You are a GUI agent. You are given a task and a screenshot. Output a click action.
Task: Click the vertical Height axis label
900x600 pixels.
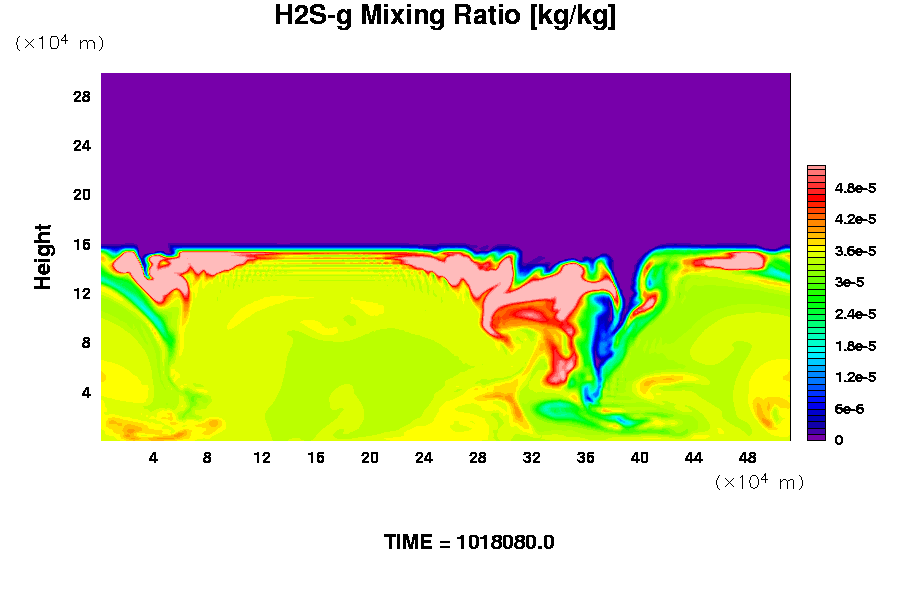point(43,258)
